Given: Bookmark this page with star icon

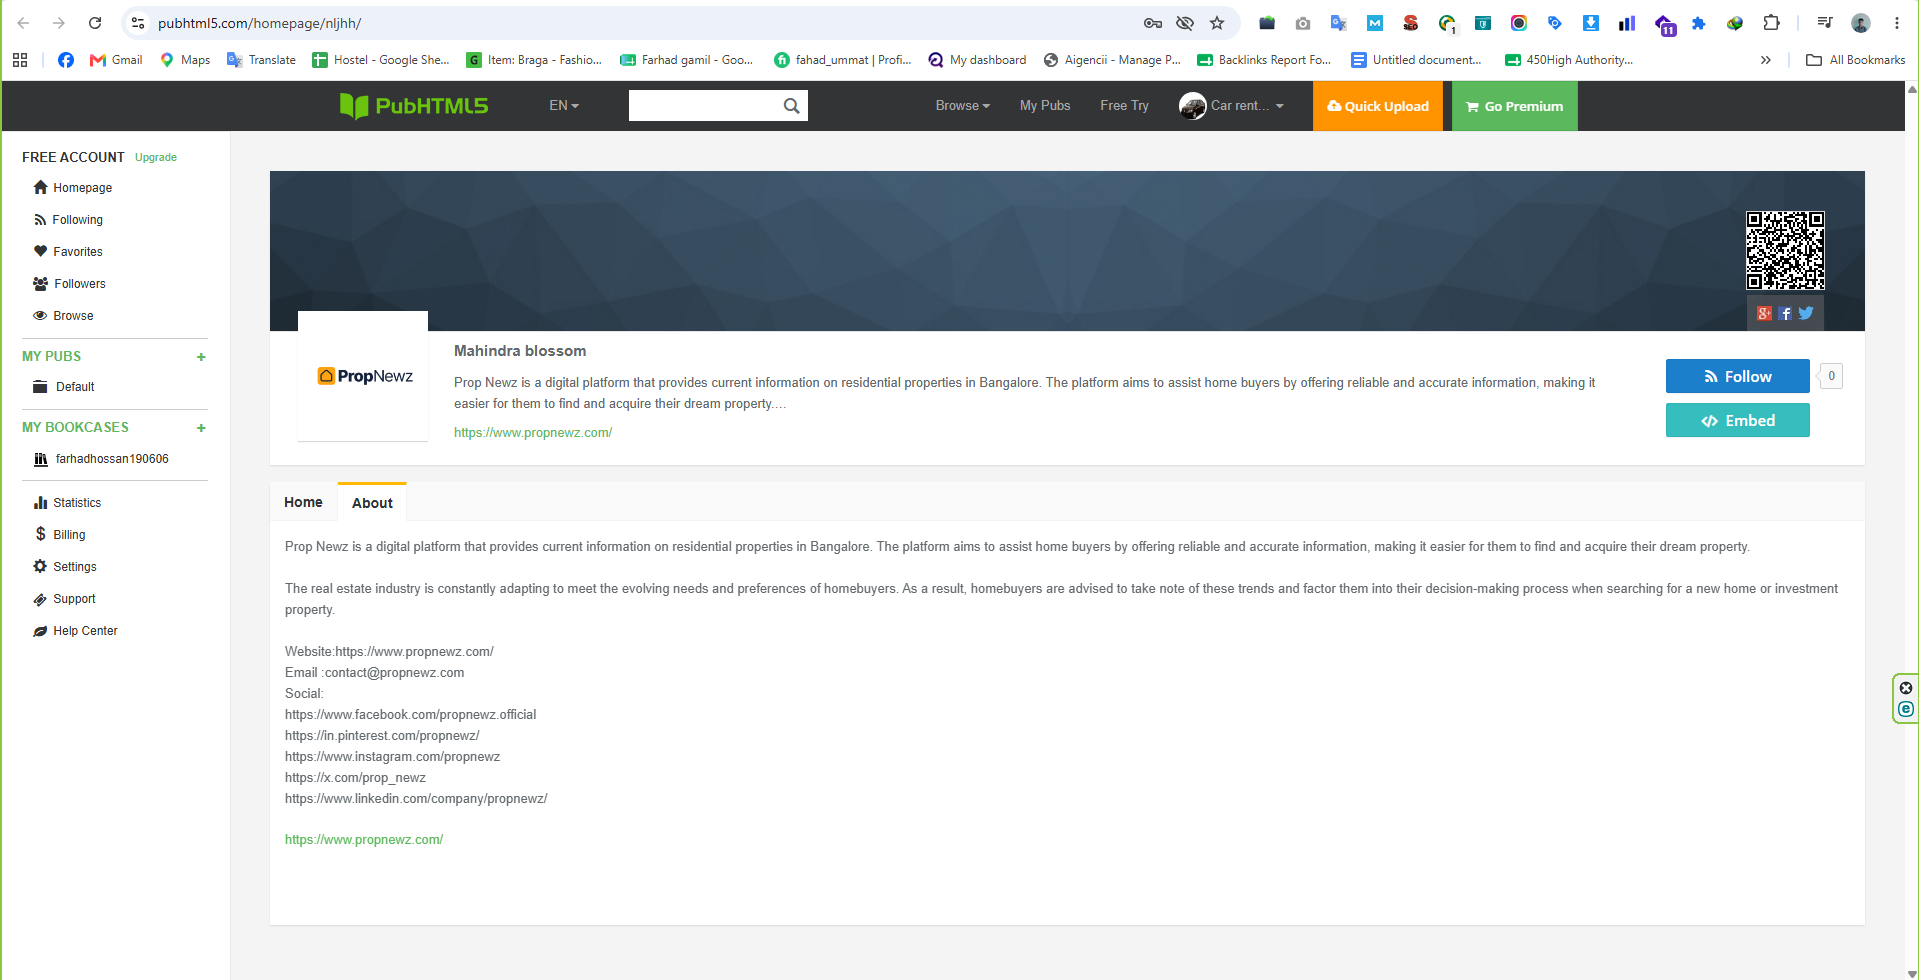Looking at the screenshot, I should click(1217, 23).
